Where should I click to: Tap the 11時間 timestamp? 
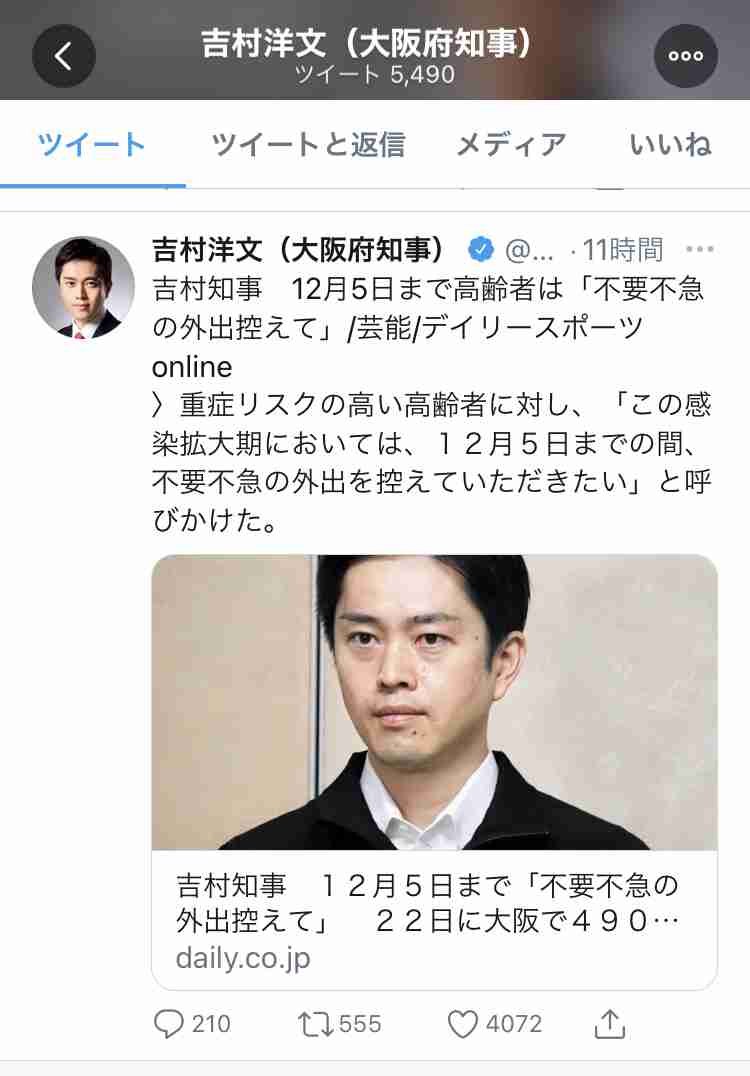(x=622, y=250)
